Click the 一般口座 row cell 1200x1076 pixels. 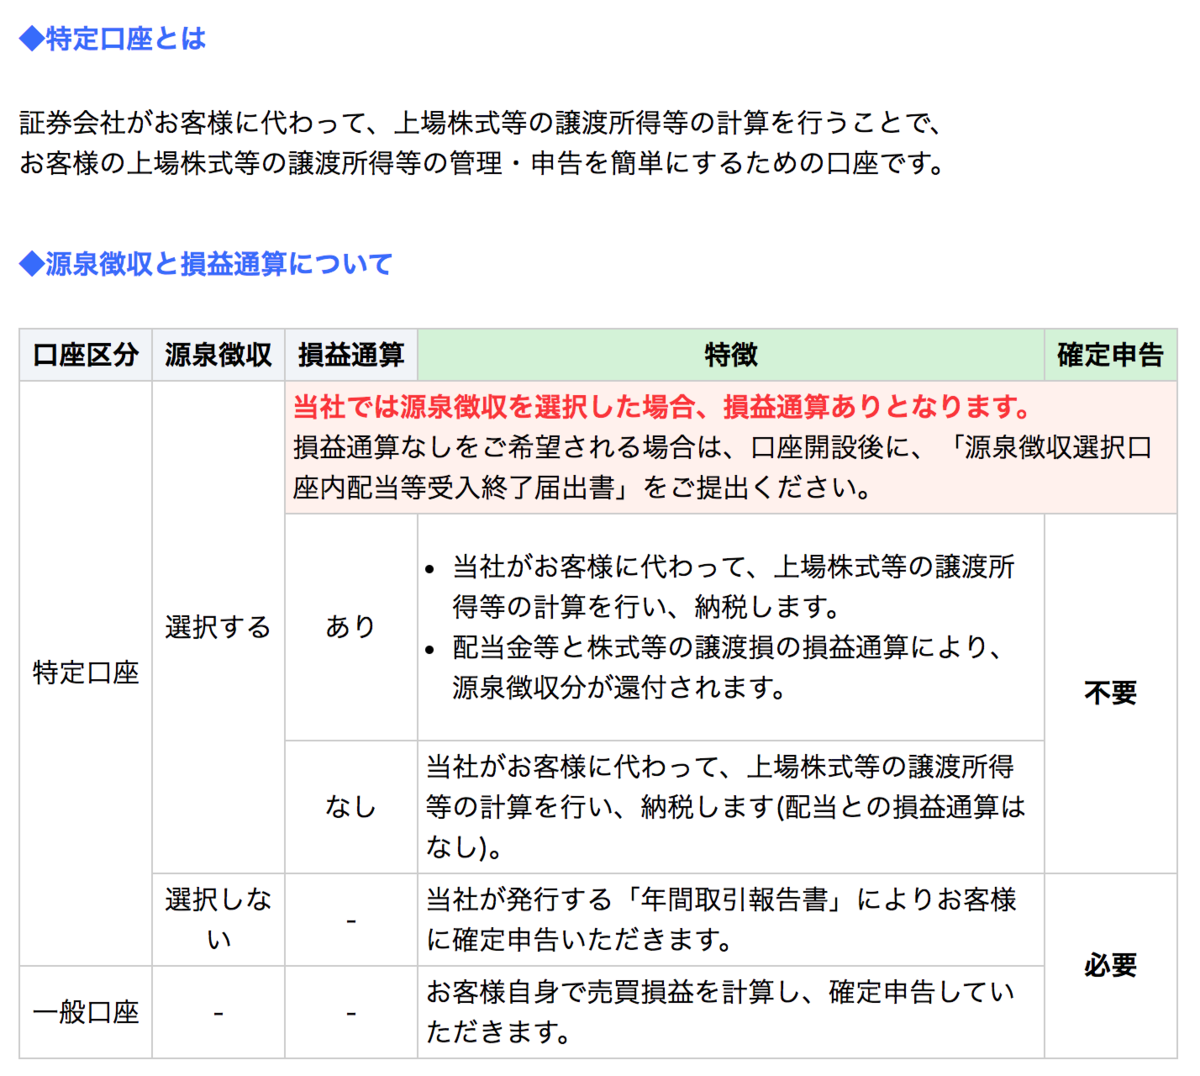[86, 1012]
